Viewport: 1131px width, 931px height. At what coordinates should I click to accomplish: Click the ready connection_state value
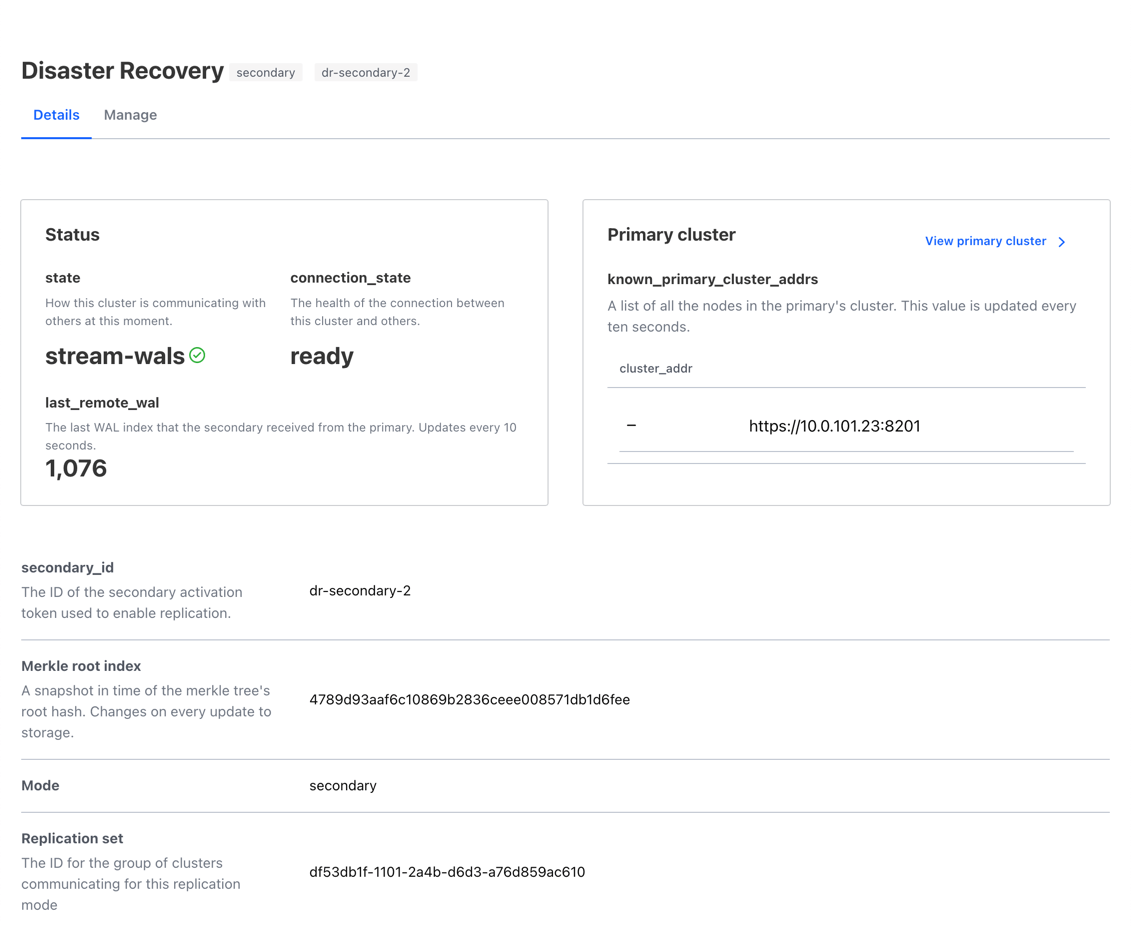click(x=322, y=355)
